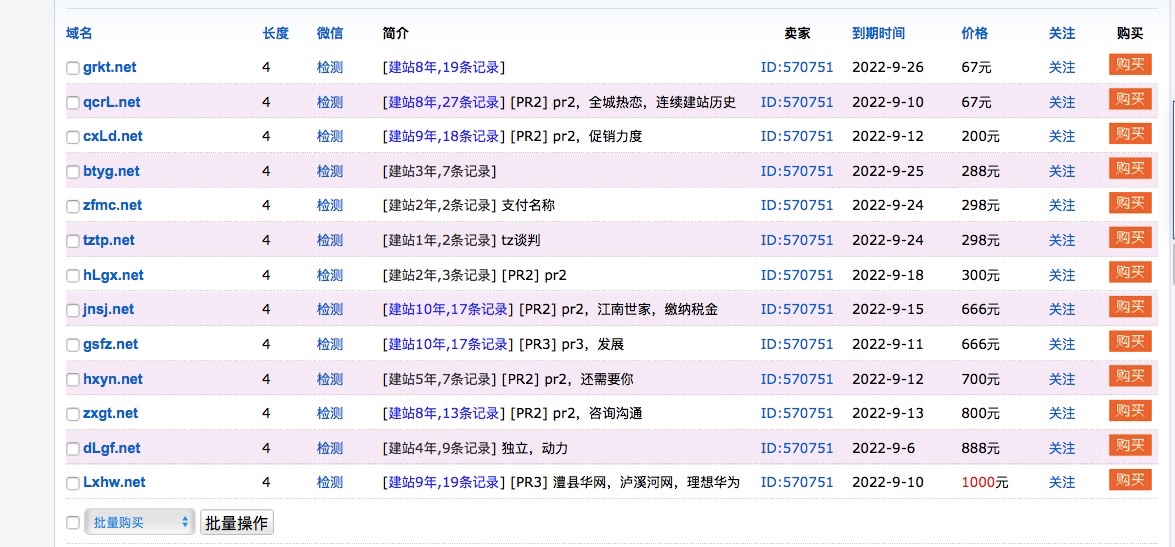This screenshot has height=547, width=1175.
Task: Open the cxLd.net domain link
Action: coord(113,136)
